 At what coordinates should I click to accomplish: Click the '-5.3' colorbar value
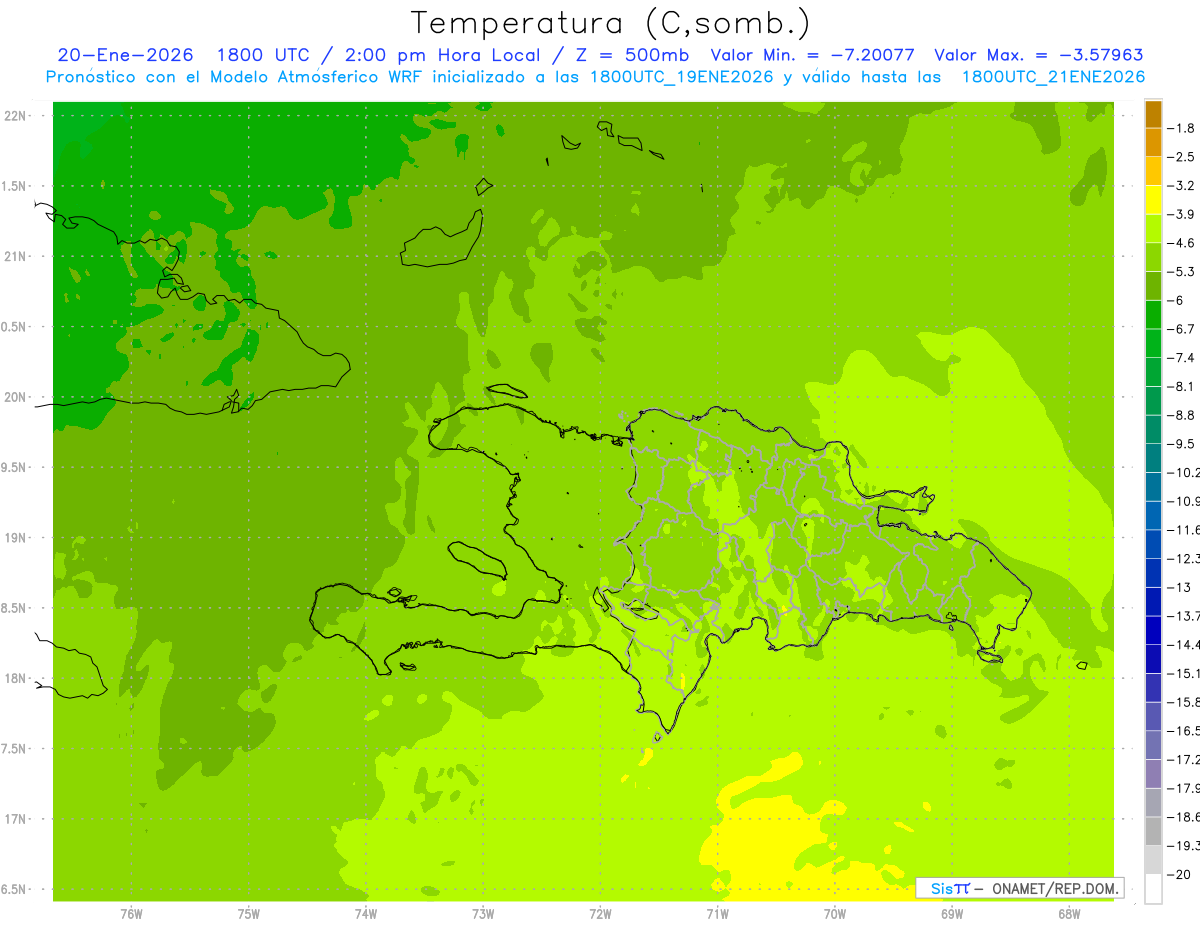point(1181,272)
